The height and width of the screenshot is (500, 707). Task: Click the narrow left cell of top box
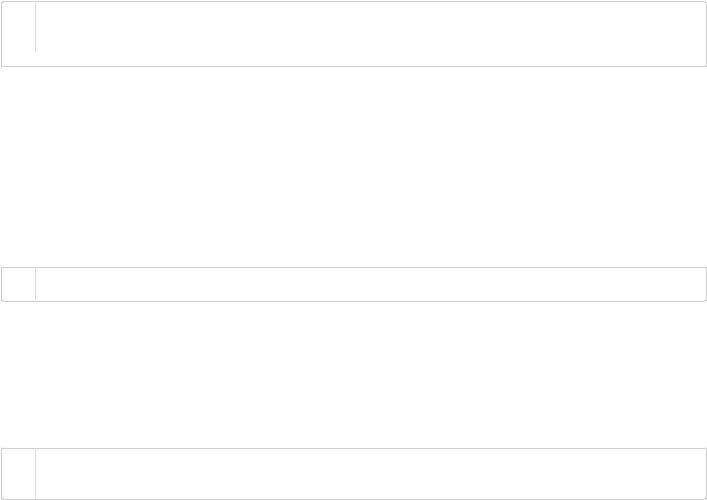(x=18, y=34)
